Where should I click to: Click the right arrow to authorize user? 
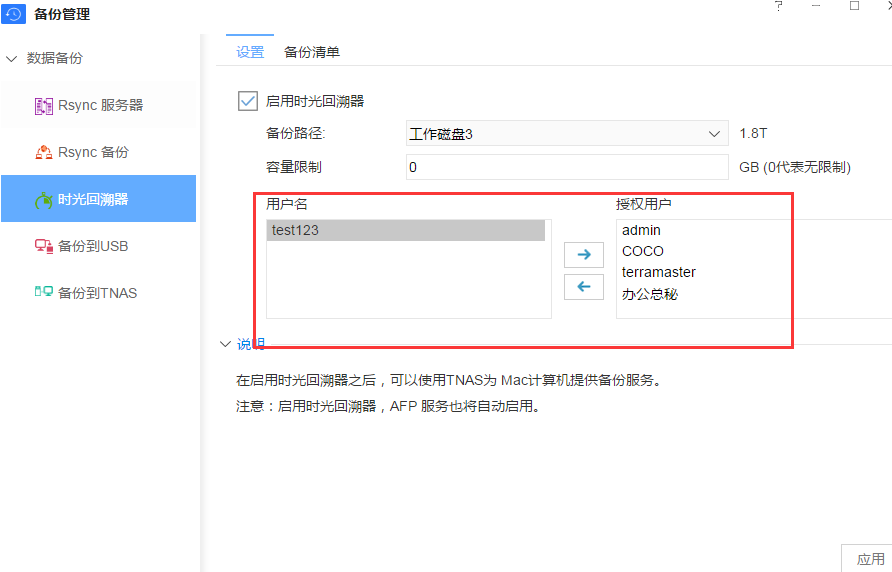584,255
